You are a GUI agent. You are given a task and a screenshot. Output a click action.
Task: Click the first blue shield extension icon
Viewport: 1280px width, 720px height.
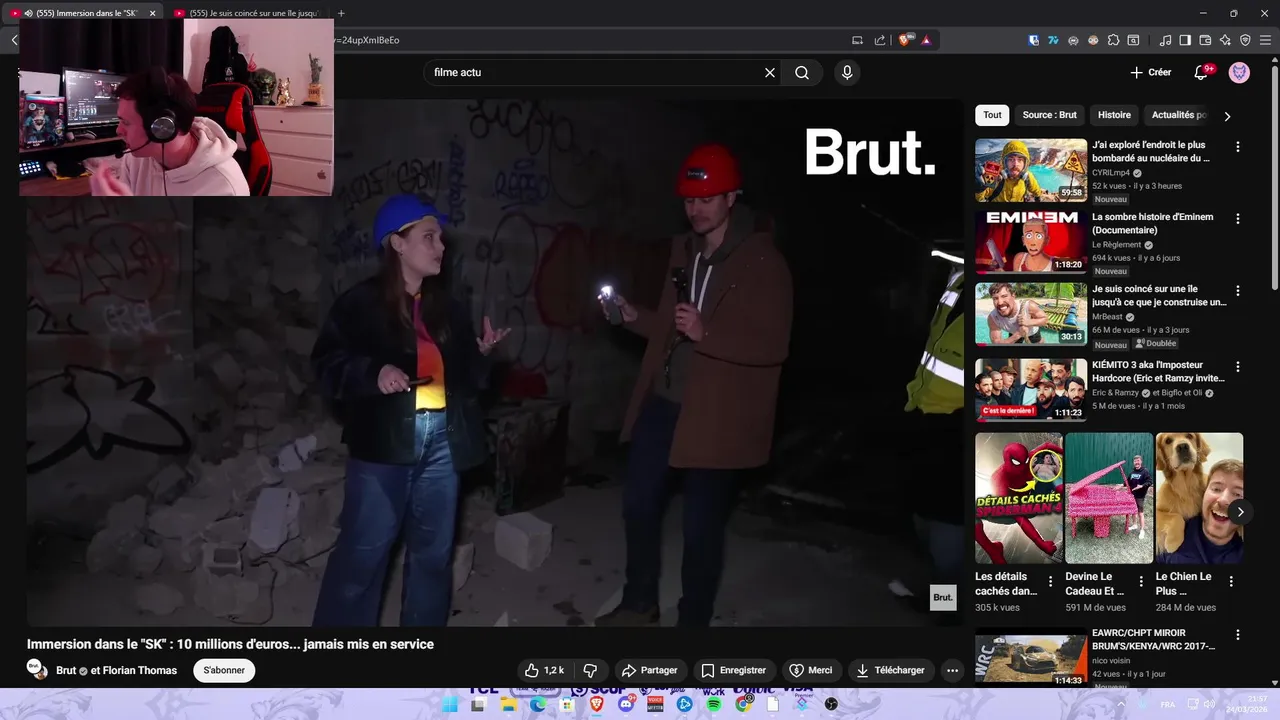(1034, 40)
